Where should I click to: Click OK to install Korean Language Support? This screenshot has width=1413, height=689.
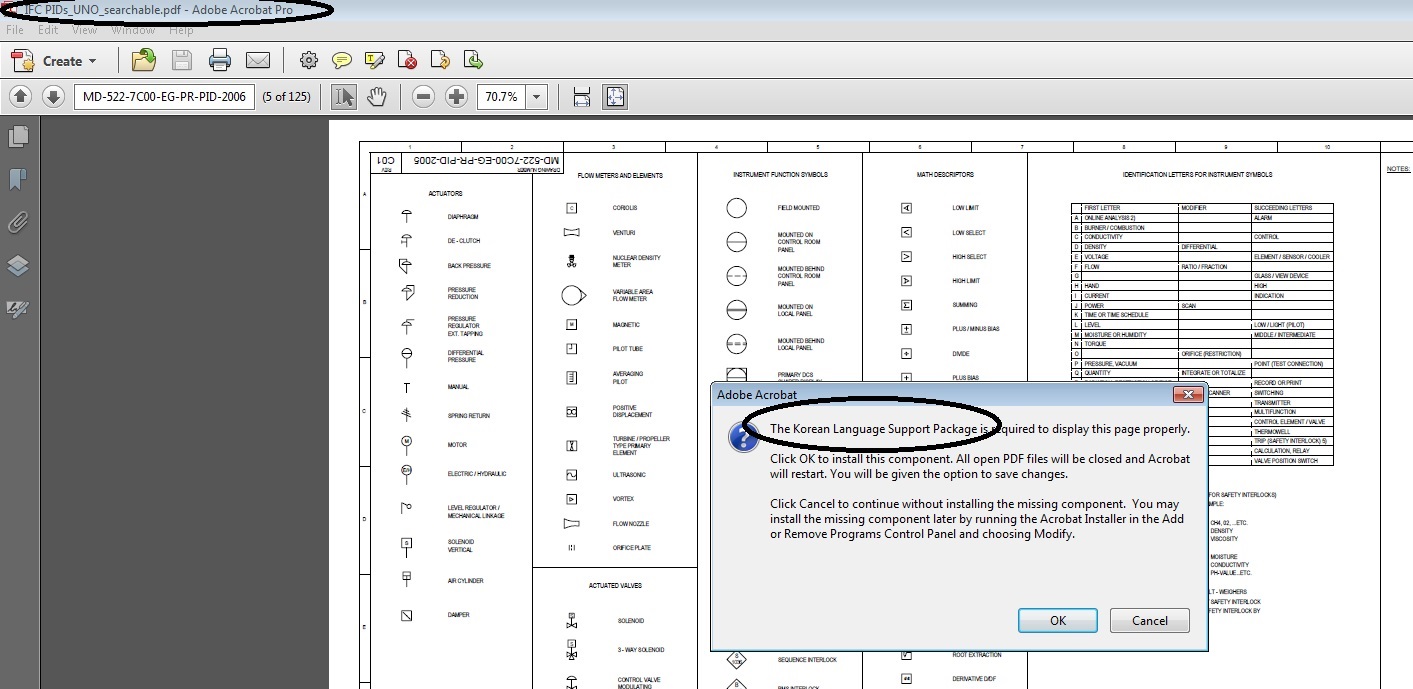coord(1057,620)
